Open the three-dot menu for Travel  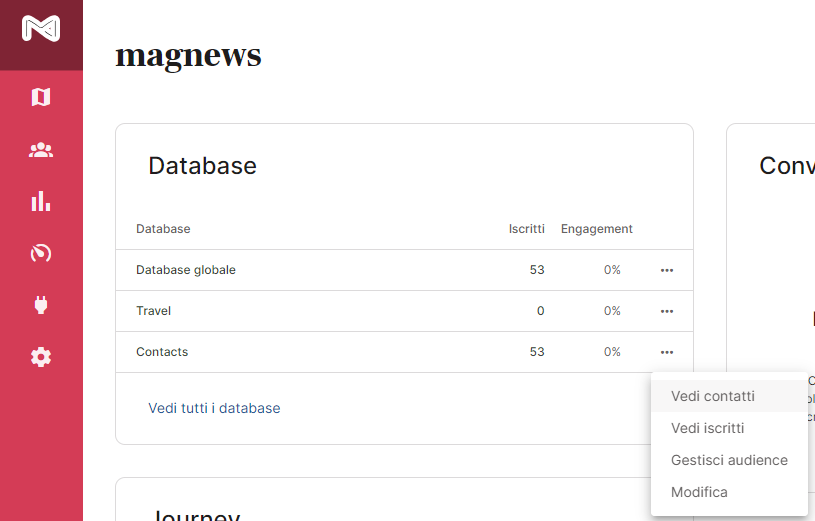[667, 311]
